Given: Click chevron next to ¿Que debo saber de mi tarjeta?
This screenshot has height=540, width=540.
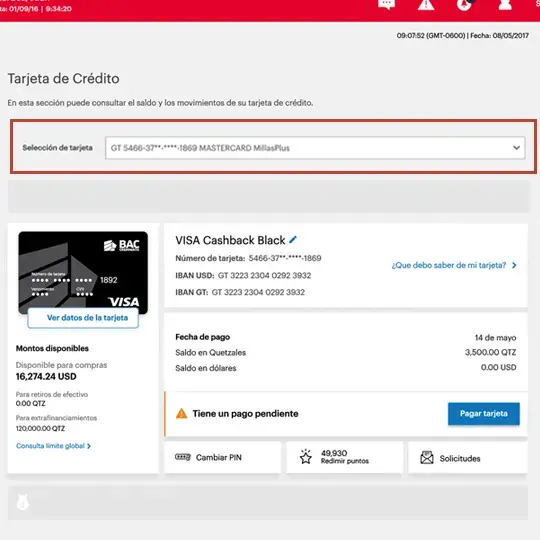Looking at the screenshot, I should click(x=514, y=265).
